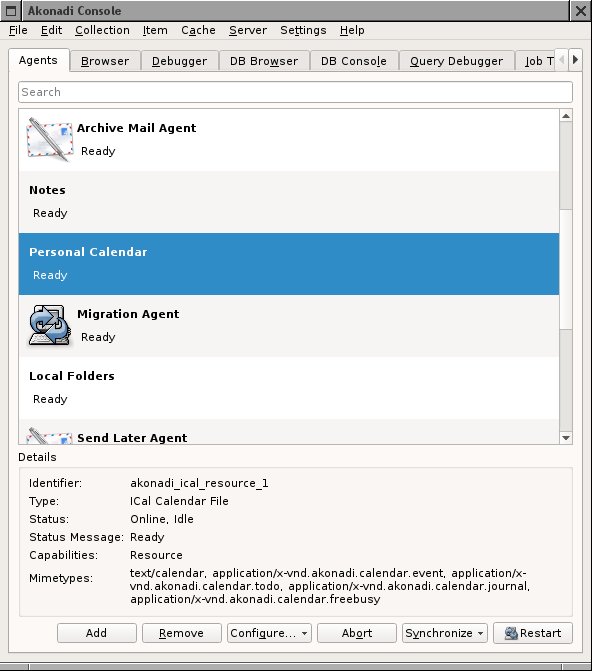The image size is (592, 671).
Task: Open the window menu icon in title bar
Action: (x=11, y=11)
